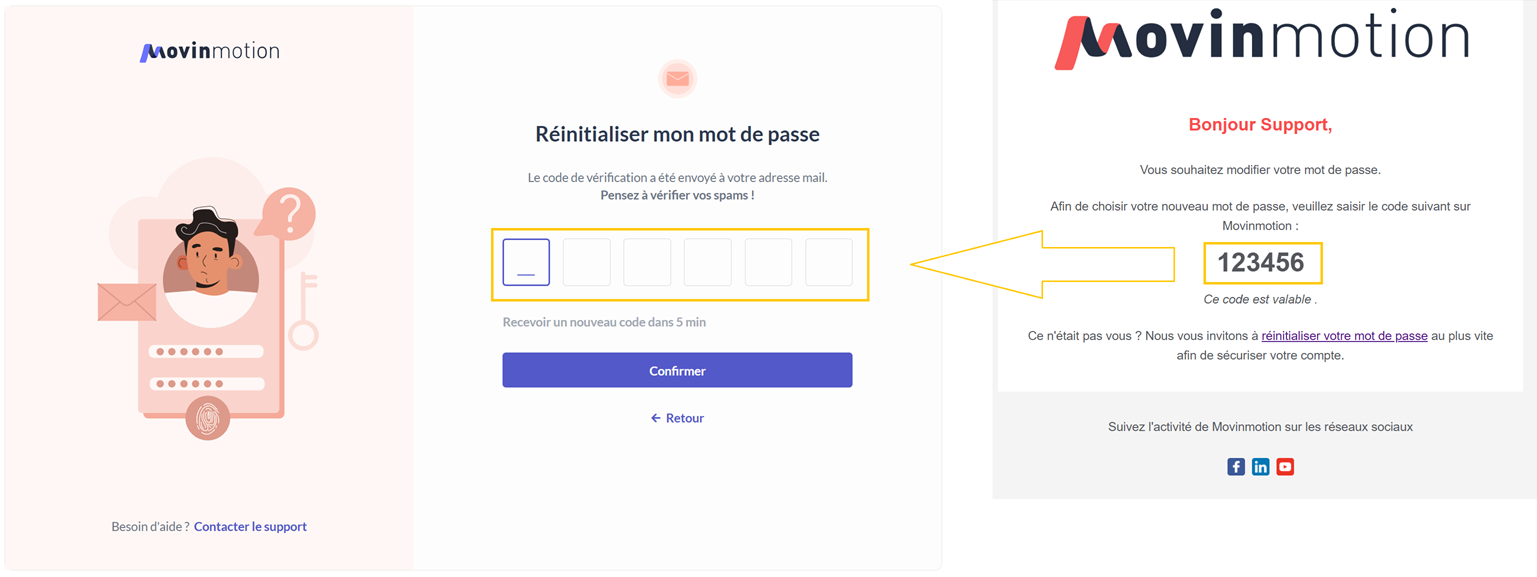Click the small Movinmotion logo in left panel
Image resolution: width=1537 pixels, height=577 pixels.
pyautogui.click(x=210, y=52)
